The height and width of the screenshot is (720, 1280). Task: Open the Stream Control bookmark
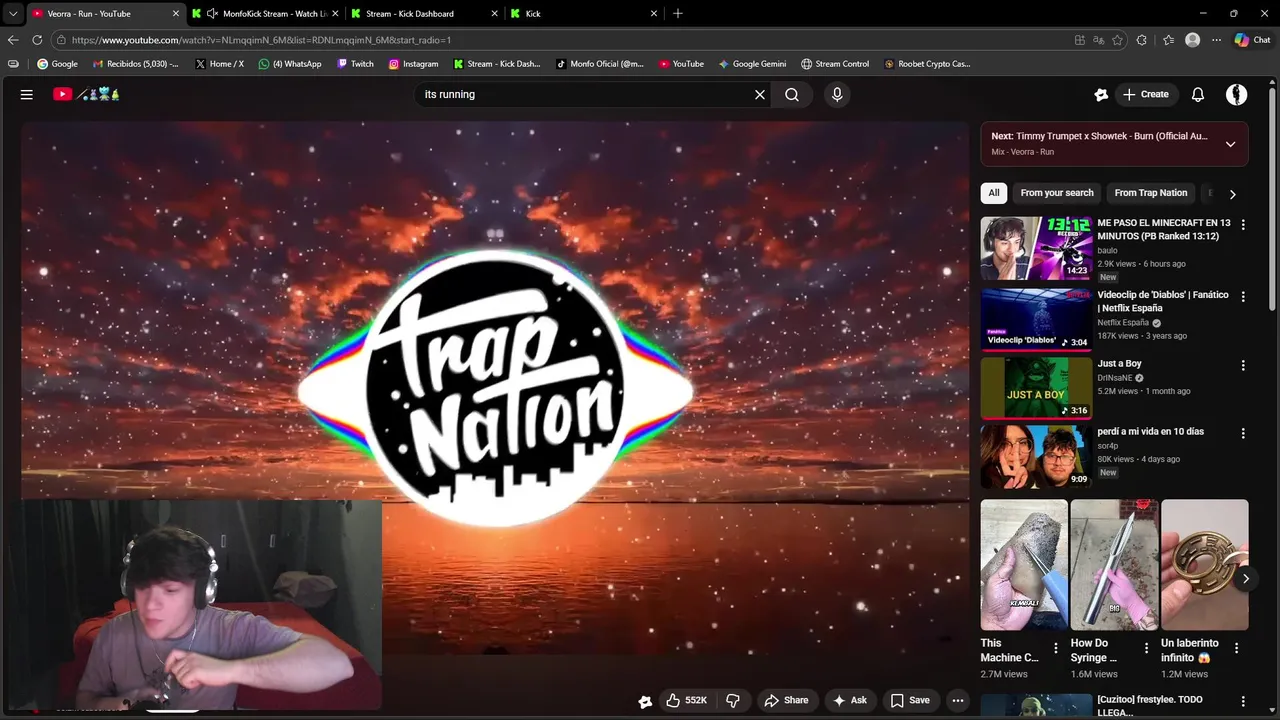(x=835, y=64)
